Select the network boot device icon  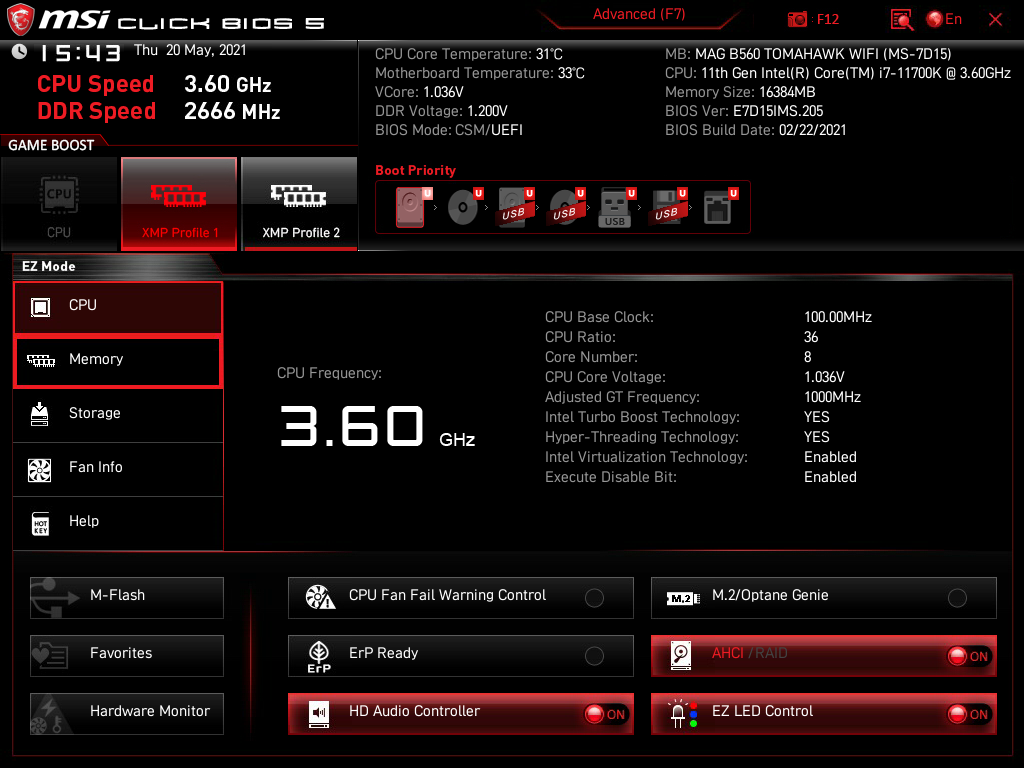point(720,207)
